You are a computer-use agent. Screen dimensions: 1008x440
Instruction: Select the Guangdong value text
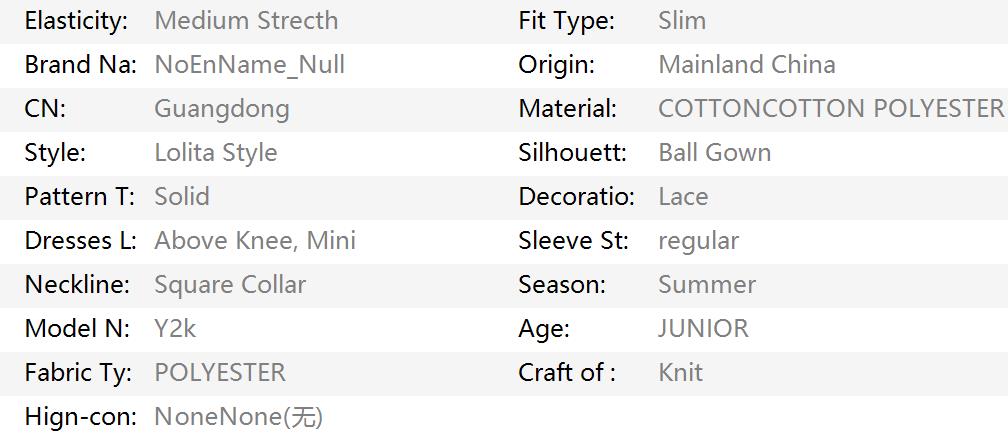click(222, 109)
